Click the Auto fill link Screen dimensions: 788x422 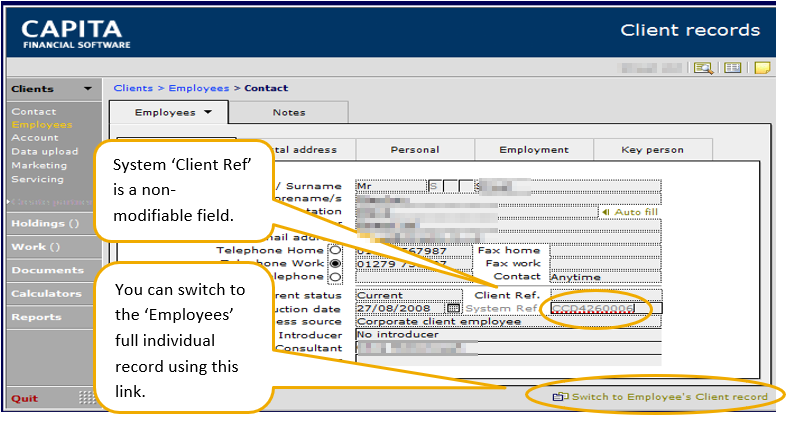(x=631, y=212)
